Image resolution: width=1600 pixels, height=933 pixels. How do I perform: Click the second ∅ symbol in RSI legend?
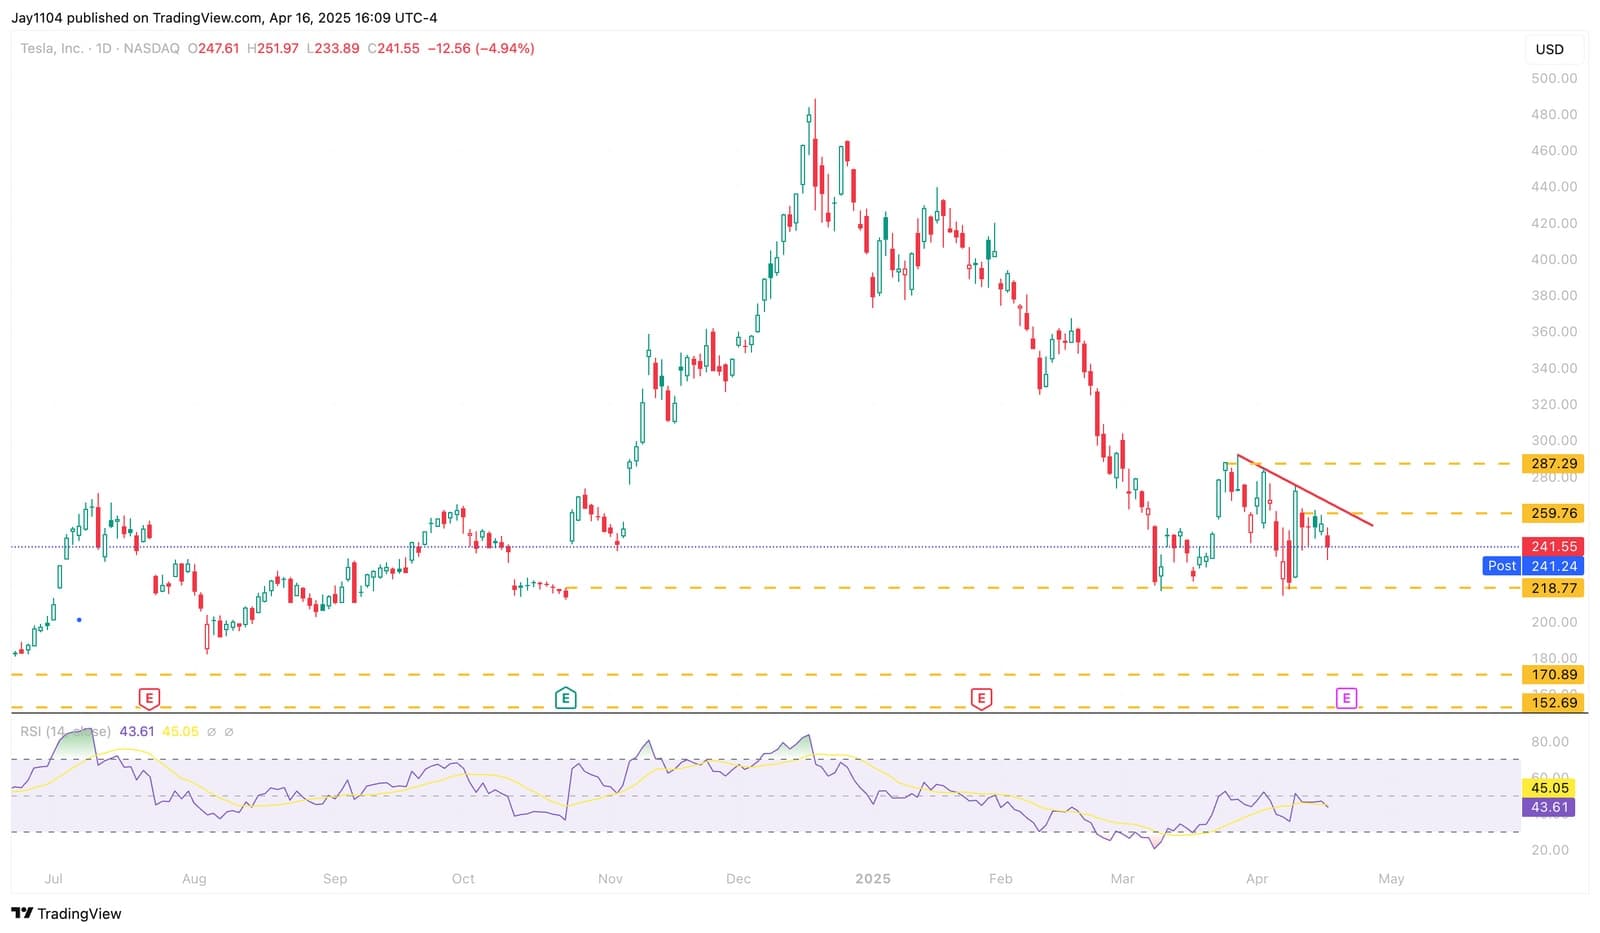click(229, 732)
